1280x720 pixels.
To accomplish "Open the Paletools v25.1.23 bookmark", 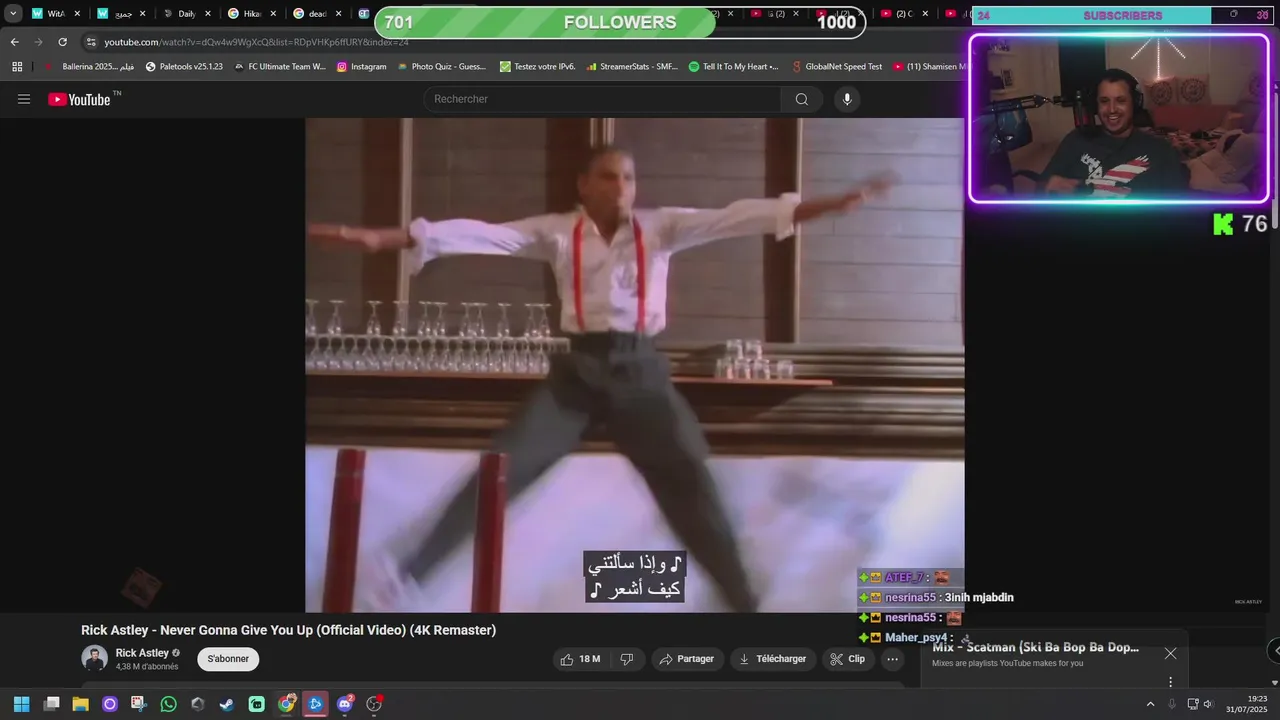I will click(x=184, y=67).
